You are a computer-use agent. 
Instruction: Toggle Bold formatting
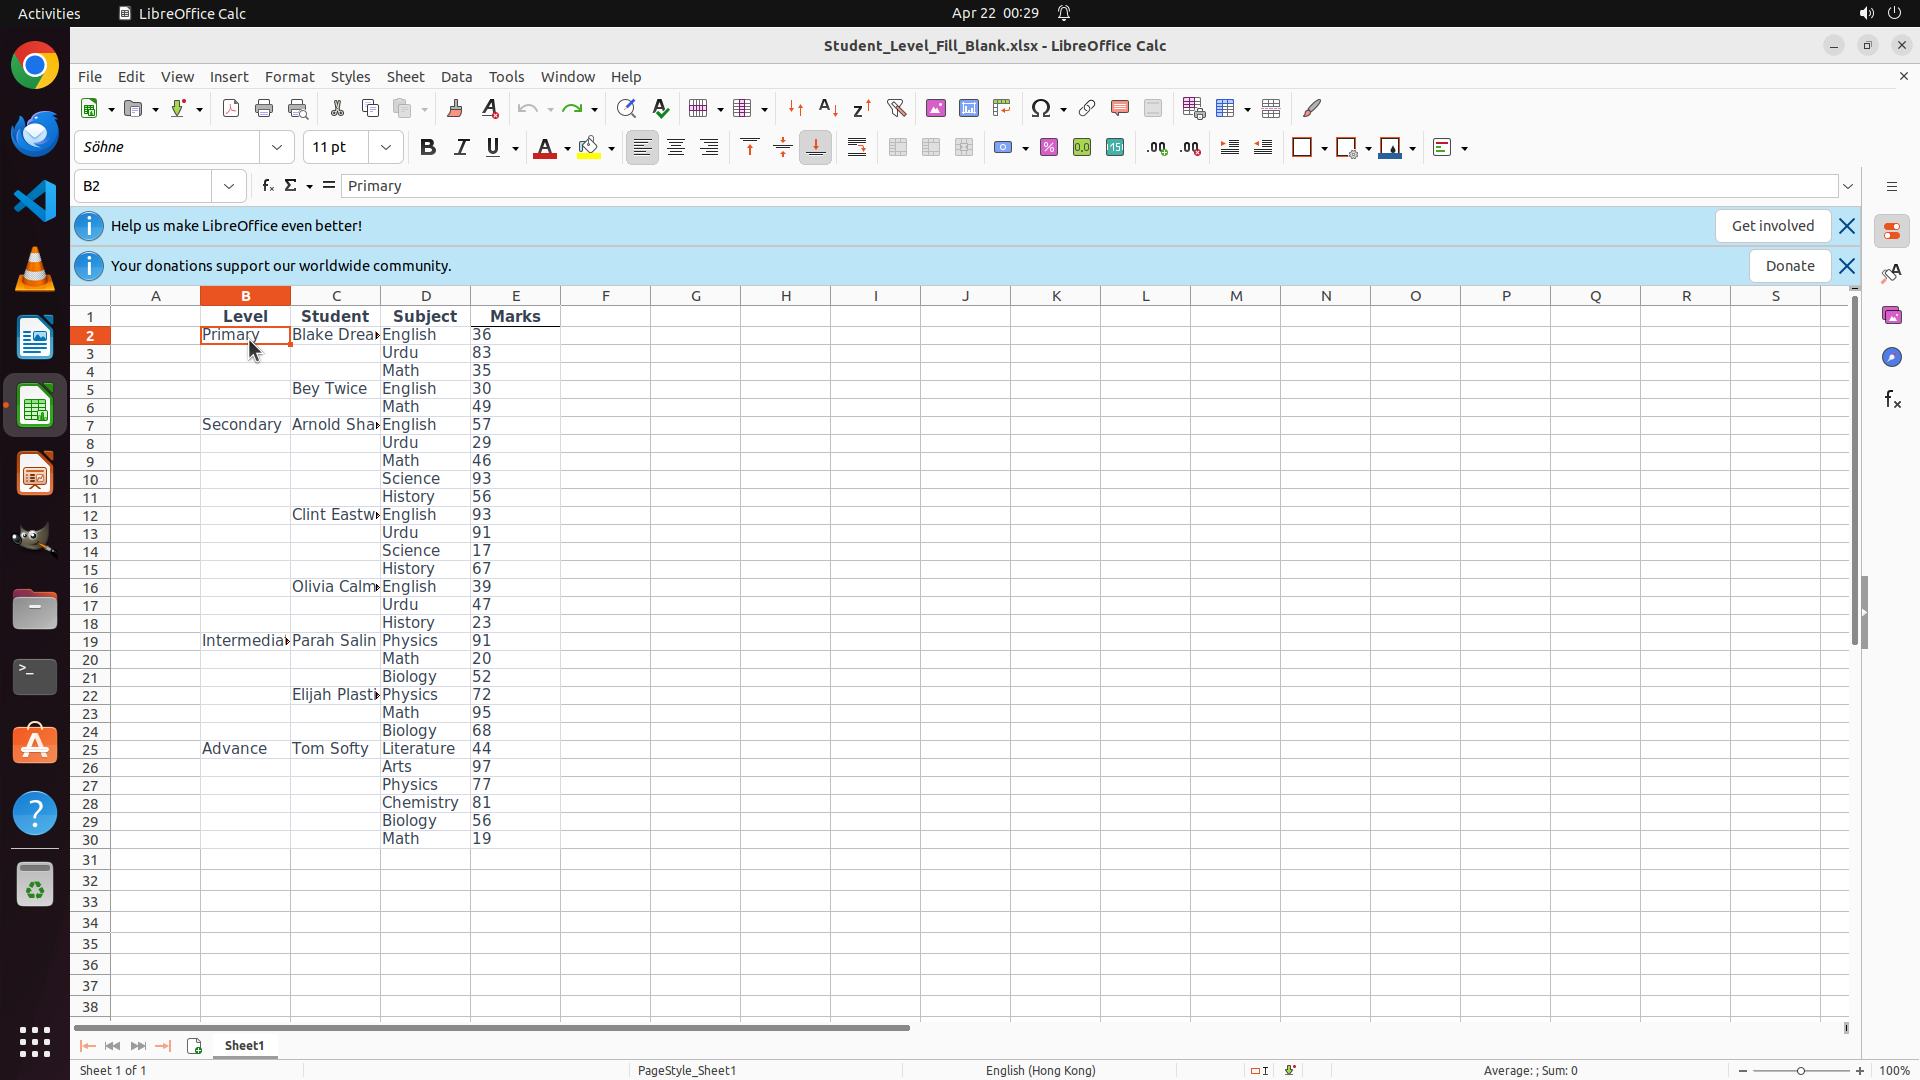point(428,148)
